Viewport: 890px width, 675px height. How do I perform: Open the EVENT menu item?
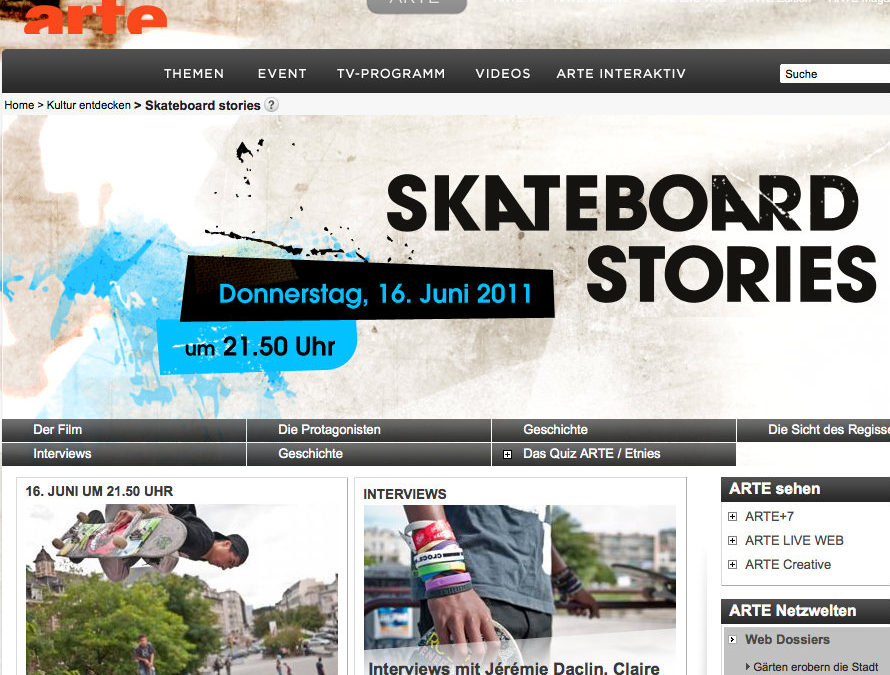tap(282, 74)
